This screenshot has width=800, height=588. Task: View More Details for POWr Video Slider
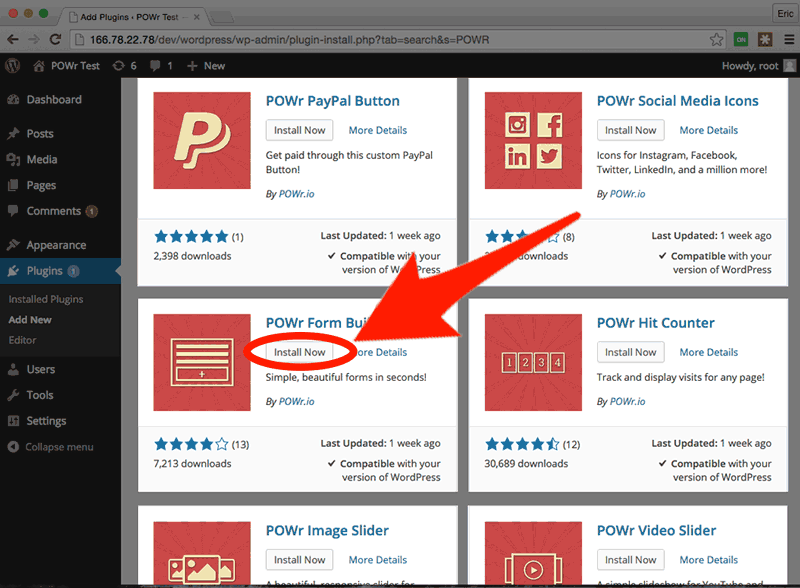709,560
